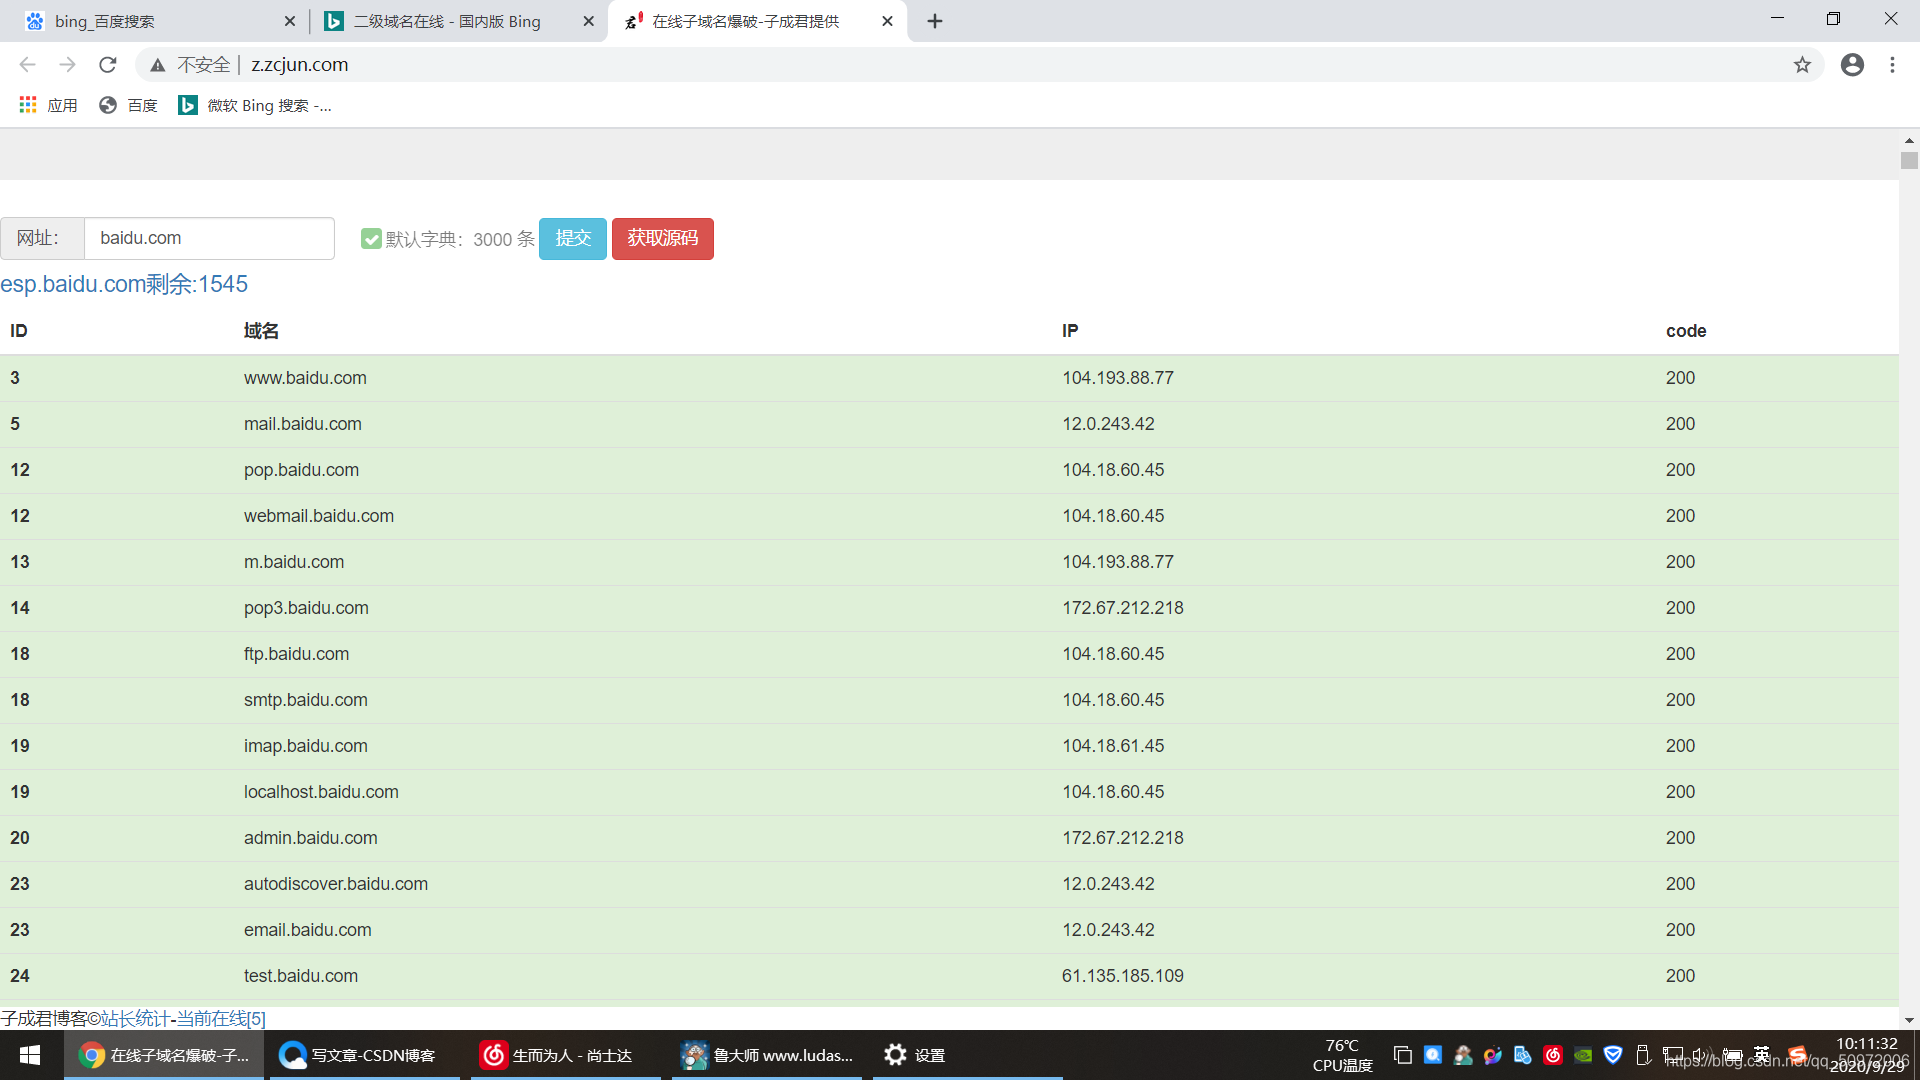Image resolution: width=1920 pixels, height=1080 pixels.
Task: Click the red NetEase Cloud Music tray icon
Action: click(x=1553, y=1055)
